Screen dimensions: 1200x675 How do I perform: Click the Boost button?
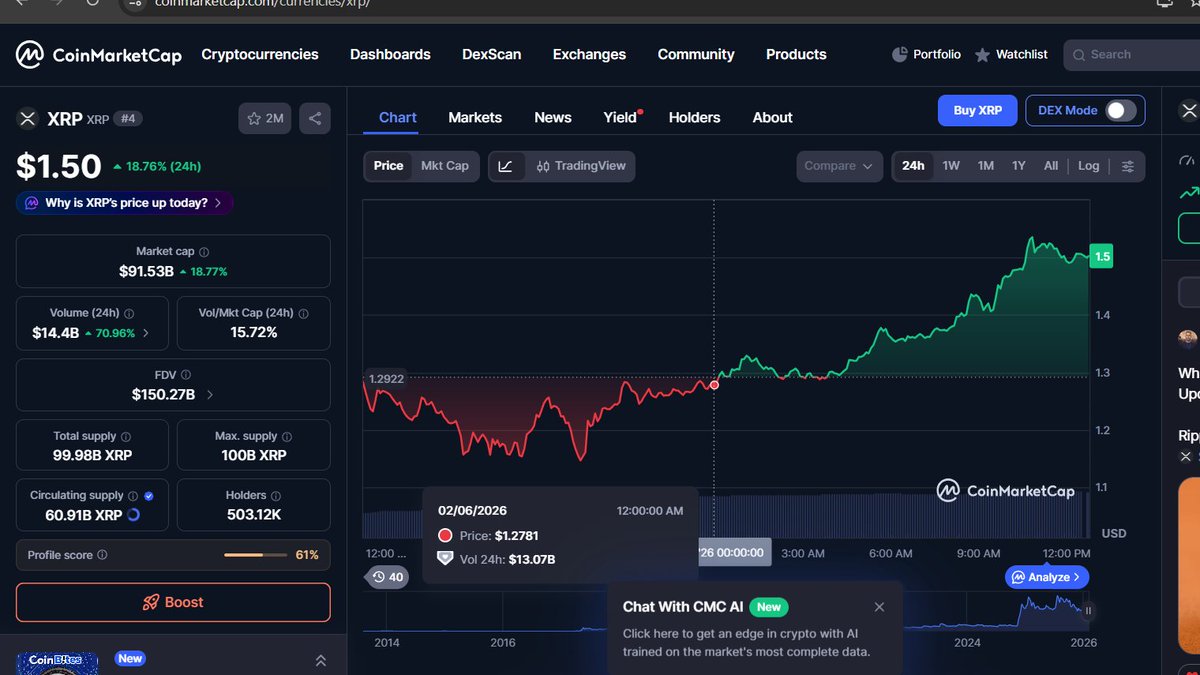(x=173, y=602)
